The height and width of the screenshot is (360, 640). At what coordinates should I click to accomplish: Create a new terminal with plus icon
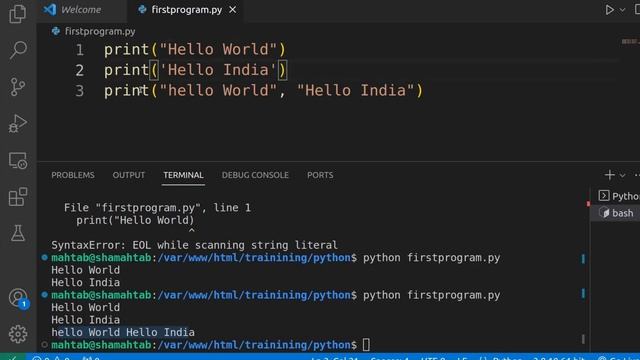[609, 175]
